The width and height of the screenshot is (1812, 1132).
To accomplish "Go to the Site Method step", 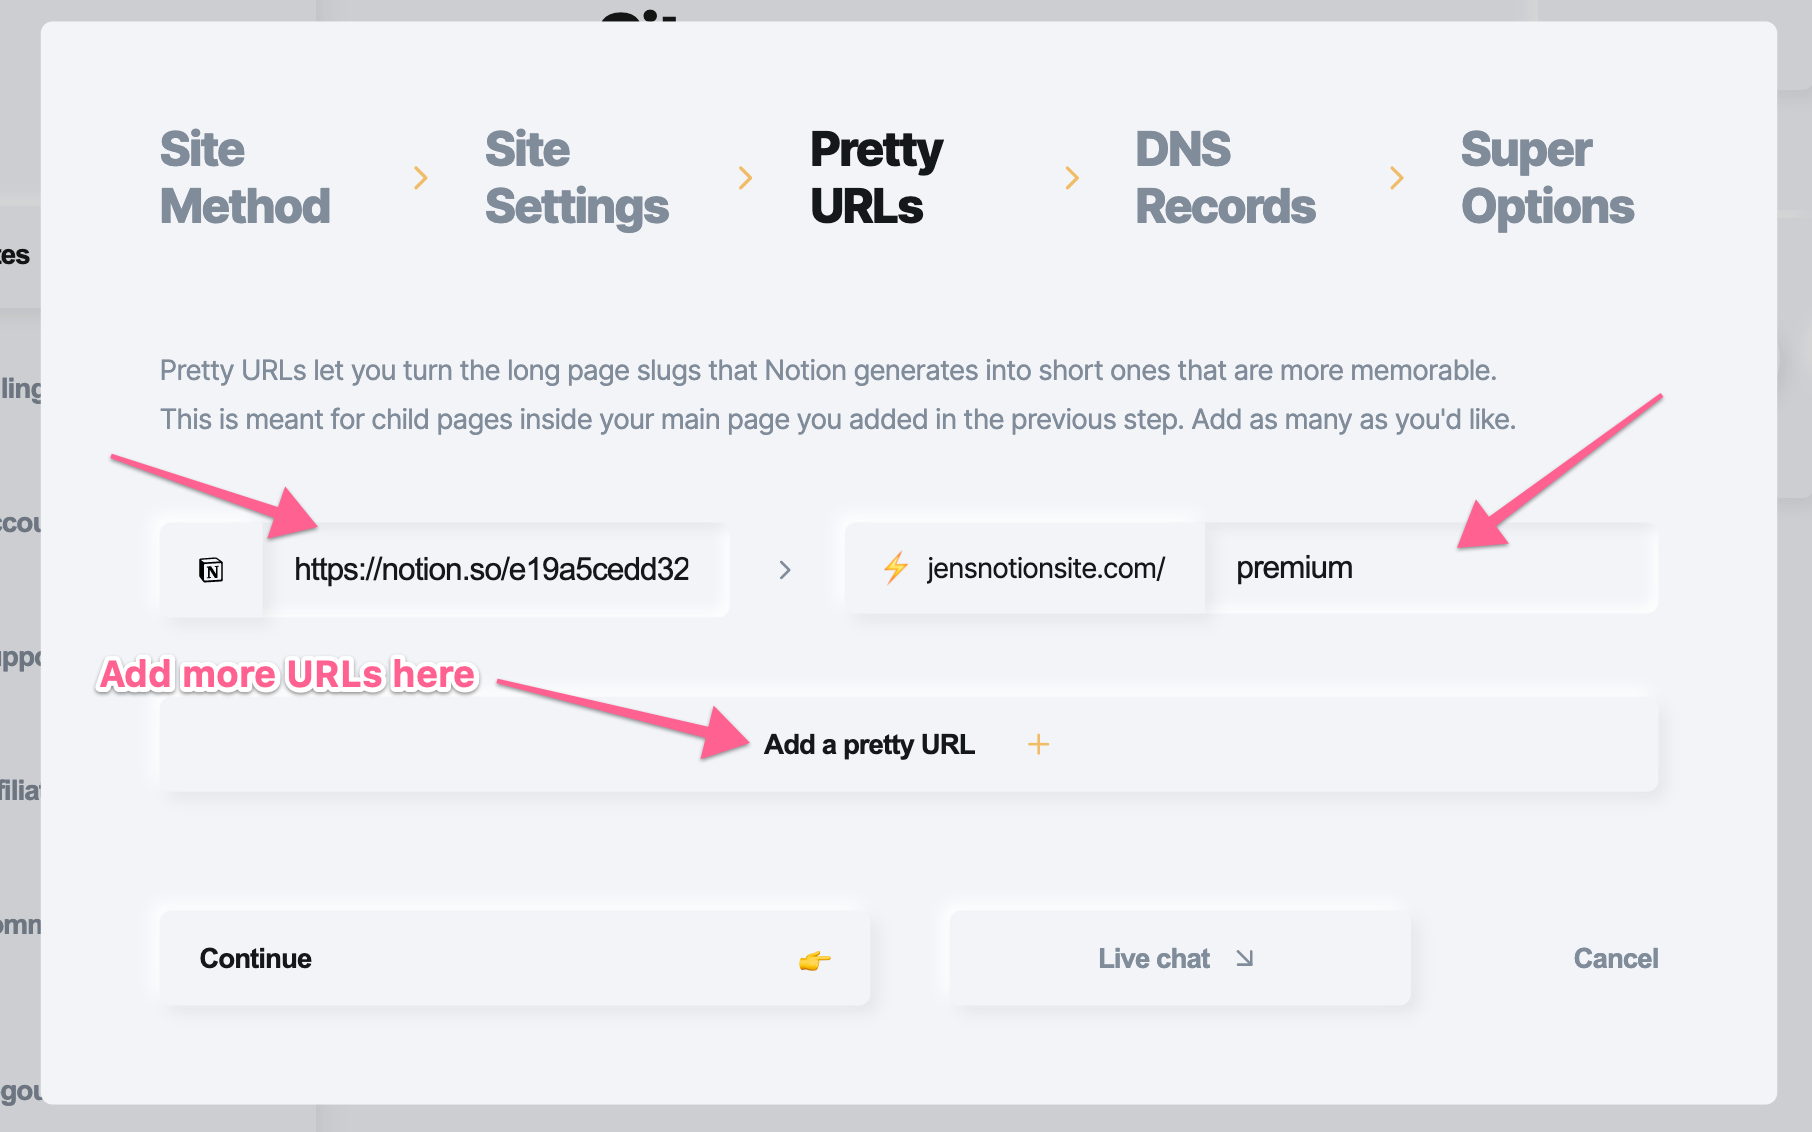I will pos(245,178).
